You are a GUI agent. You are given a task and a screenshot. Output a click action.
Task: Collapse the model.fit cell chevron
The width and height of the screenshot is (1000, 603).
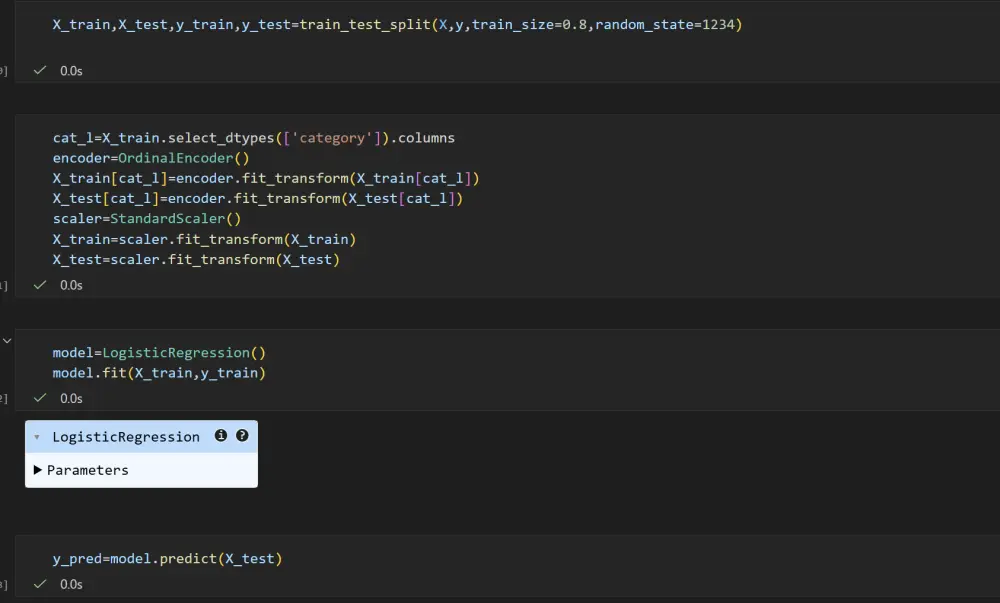click(7, 341)
